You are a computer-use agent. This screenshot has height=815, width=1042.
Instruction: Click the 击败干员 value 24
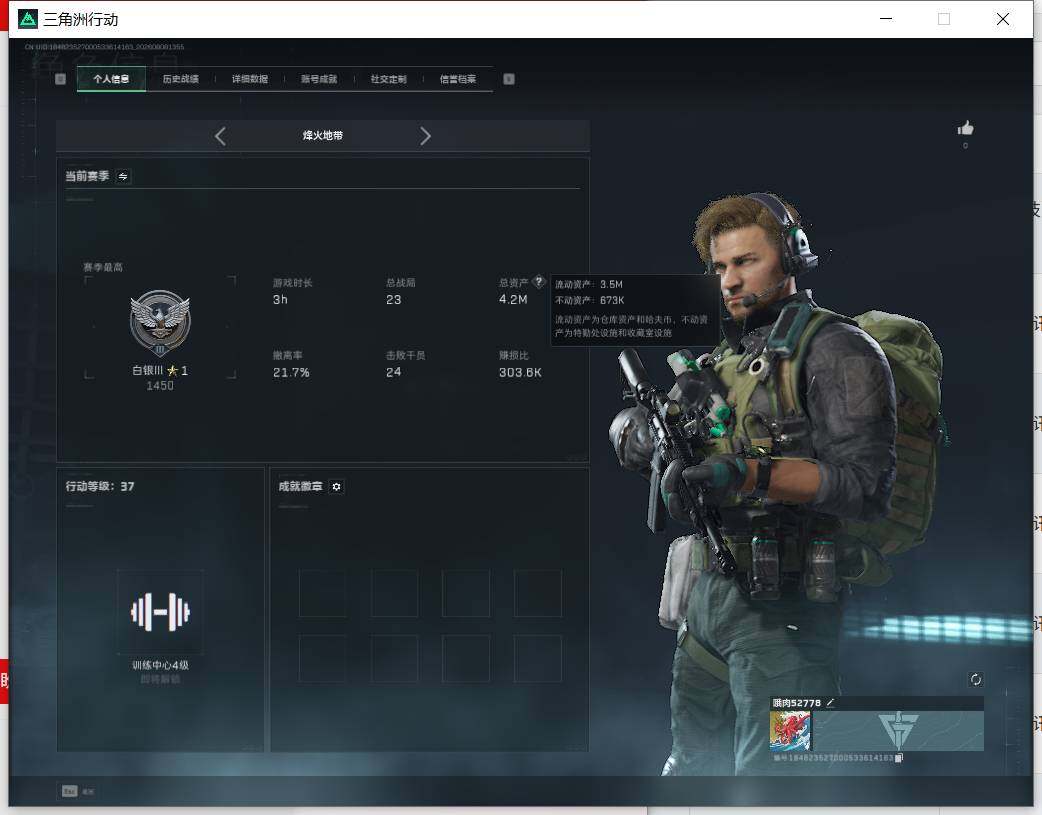[393, 372]
